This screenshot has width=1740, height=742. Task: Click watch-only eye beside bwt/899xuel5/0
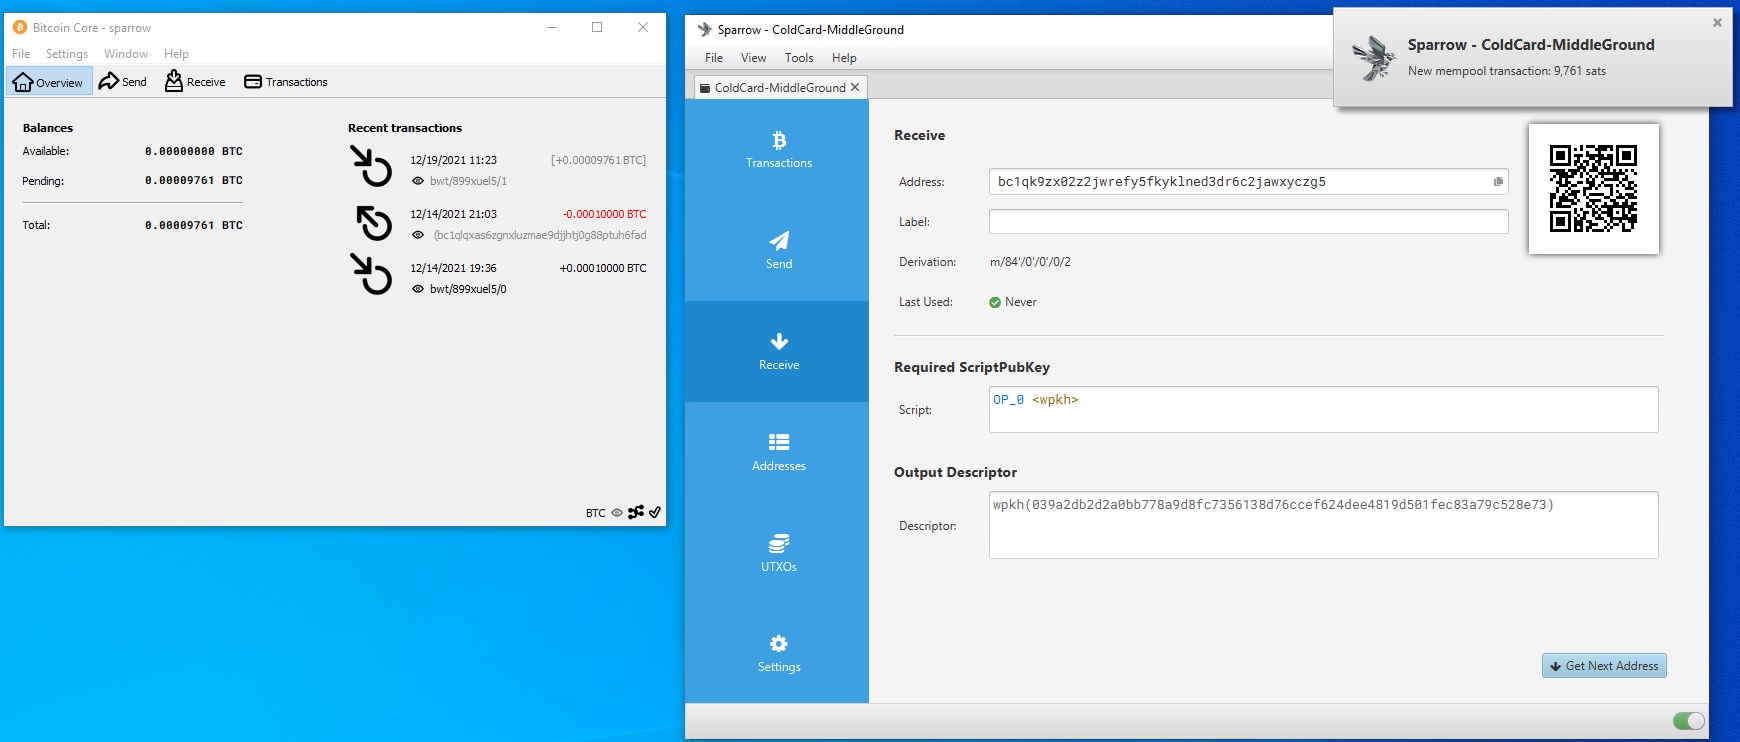[x=418, y=289]
